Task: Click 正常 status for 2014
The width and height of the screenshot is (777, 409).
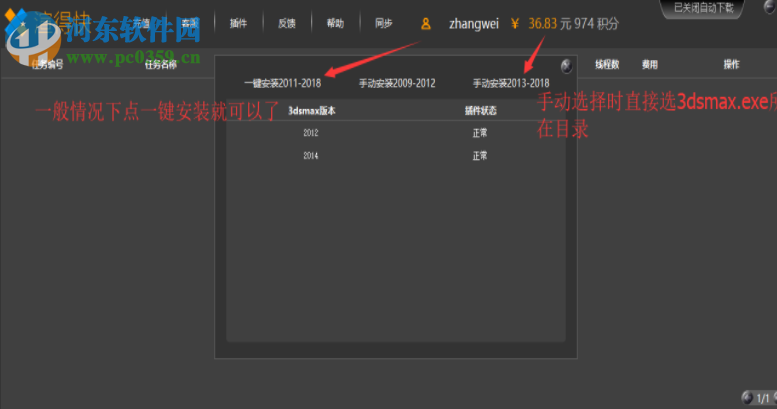Action: 480,156
